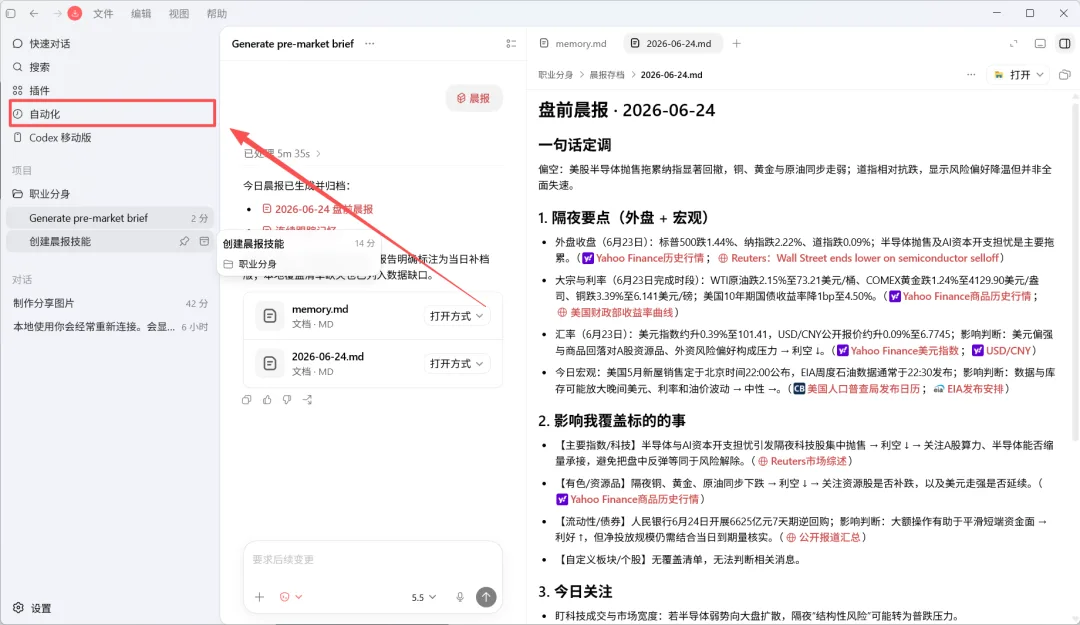Open 搜索 in the sidebar

(x=112, y=67)
